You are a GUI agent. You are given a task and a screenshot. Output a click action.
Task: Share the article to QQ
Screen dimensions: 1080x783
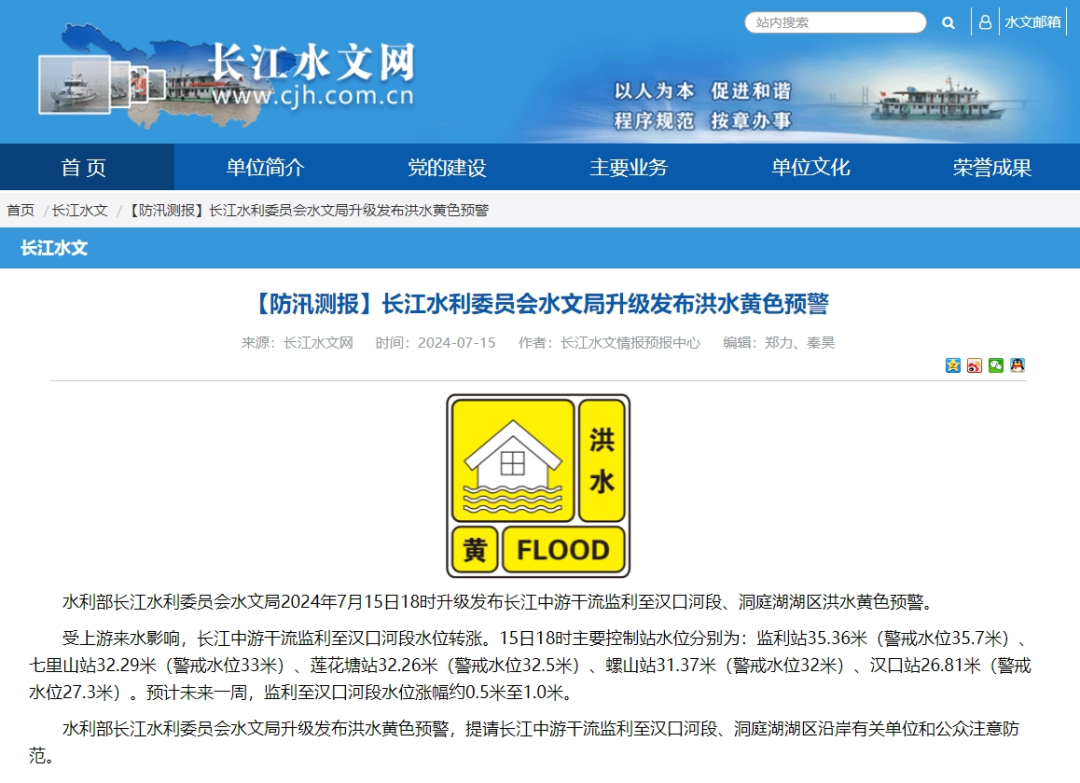tap(1017, 366)
